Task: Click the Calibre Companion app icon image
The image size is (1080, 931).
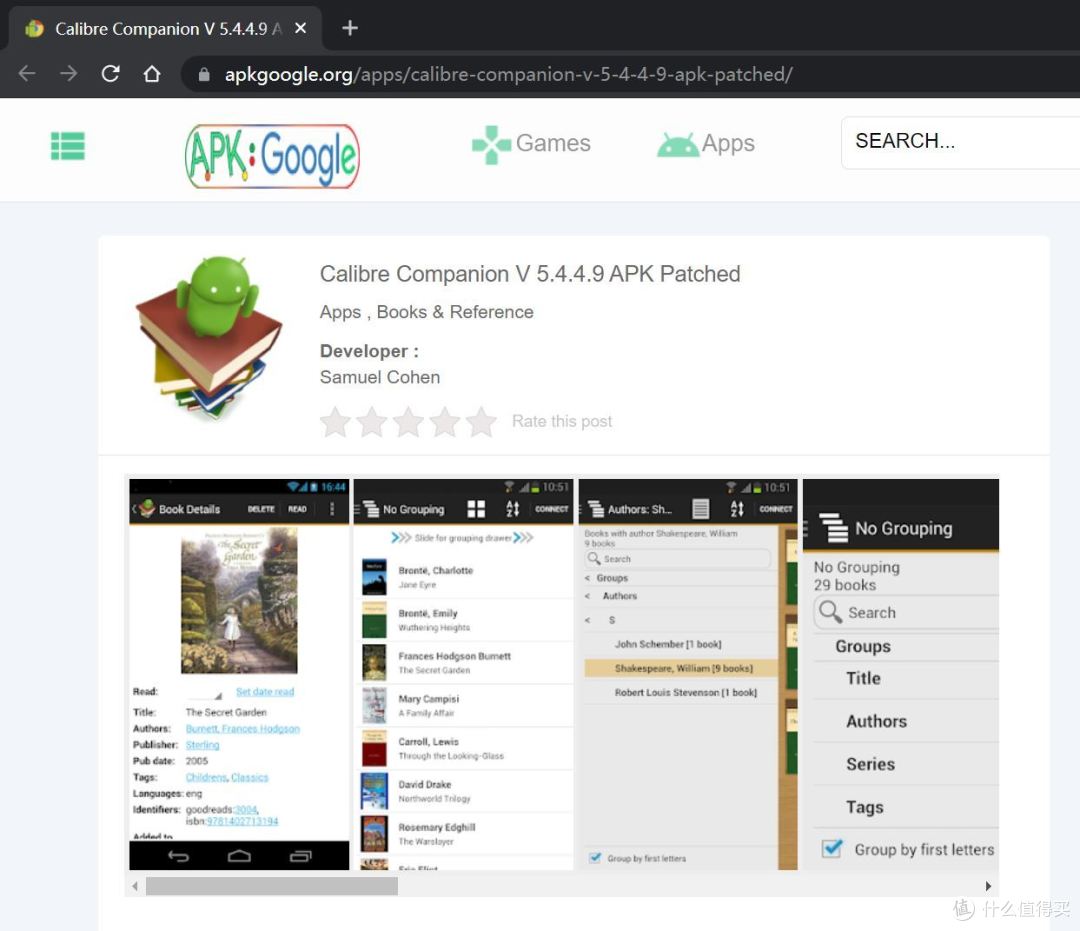Action: click(209, 337)
